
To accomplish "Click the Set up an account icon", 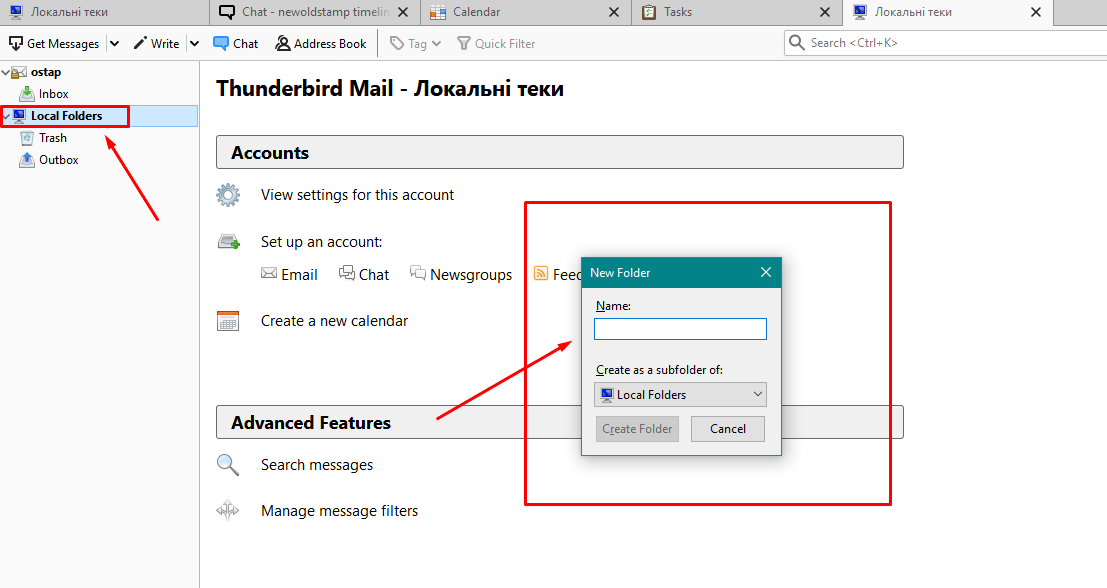I will [229, 242].
